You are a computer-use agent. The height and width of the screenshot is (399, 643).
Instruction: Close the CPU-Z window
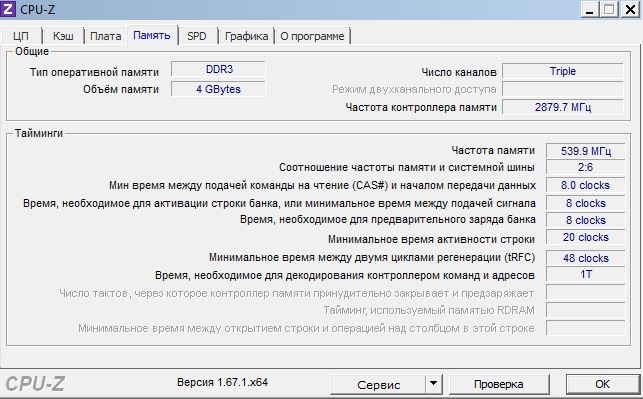click(629, 9)
